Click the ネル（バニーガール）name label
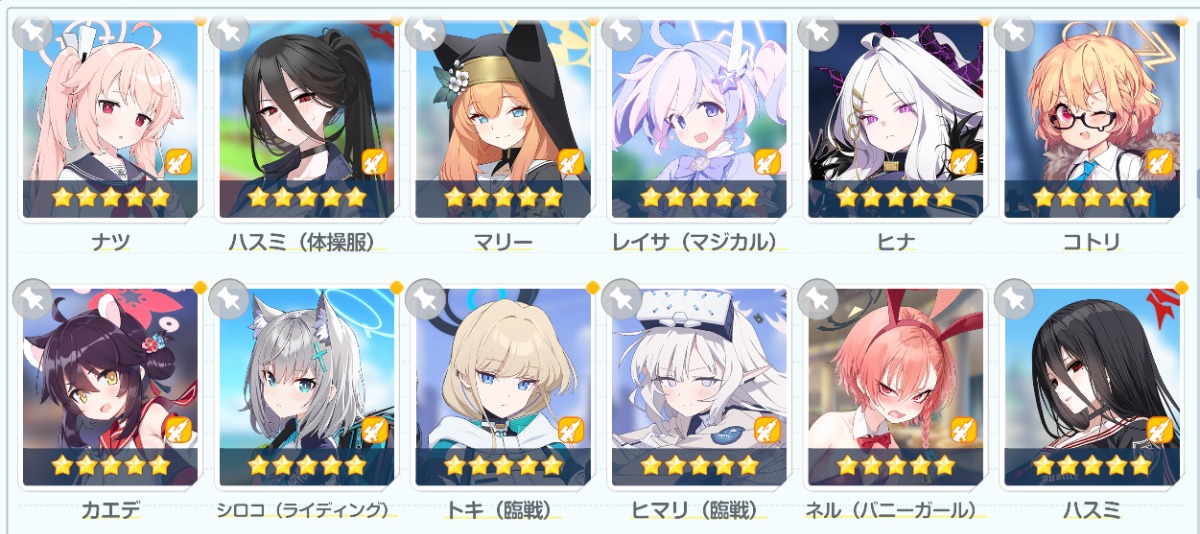This screenshot has height=534, width=1200. [895, 510]
